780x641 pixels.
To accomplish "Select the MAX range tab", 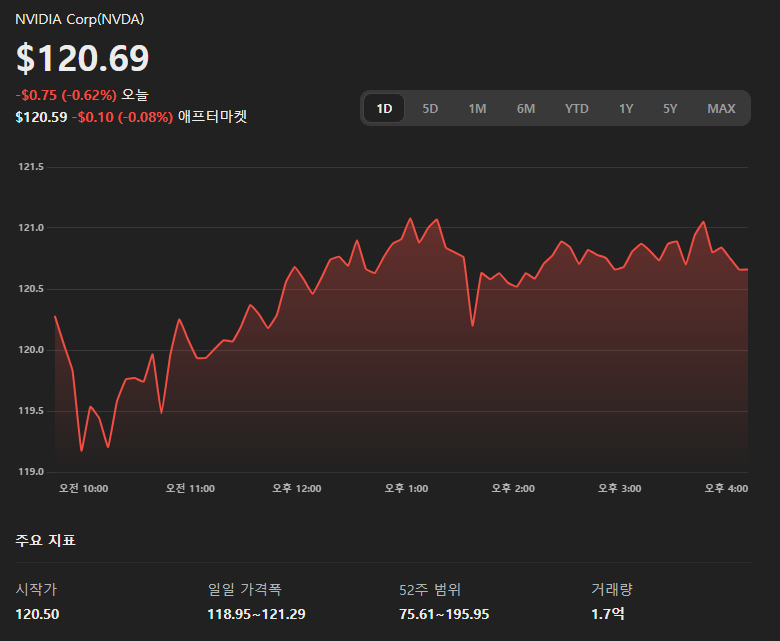I will (x=721, y=108).
